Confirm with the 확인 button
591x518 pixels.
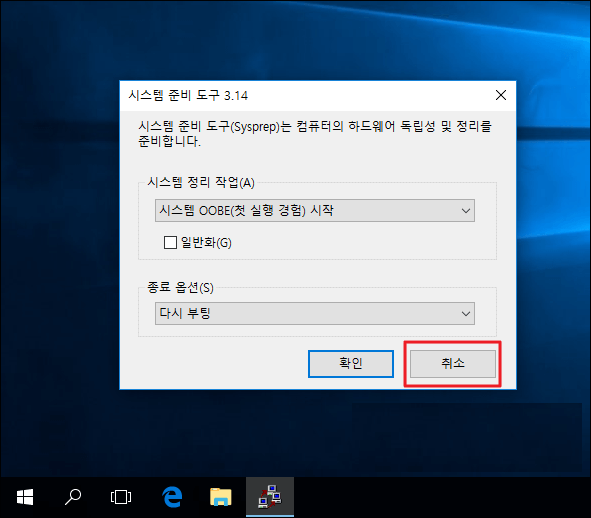[351, 364]
